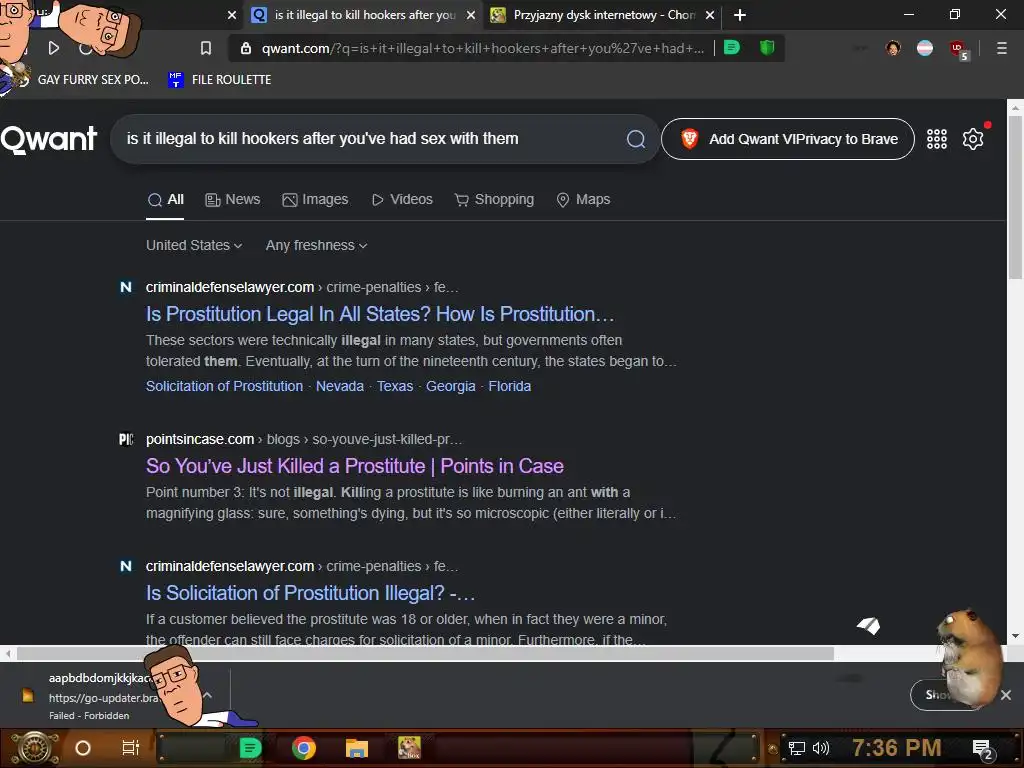Viewport: 1024px width, 768px height.
Task: Expand the United States region dropdown
Action: pos(194,246)
